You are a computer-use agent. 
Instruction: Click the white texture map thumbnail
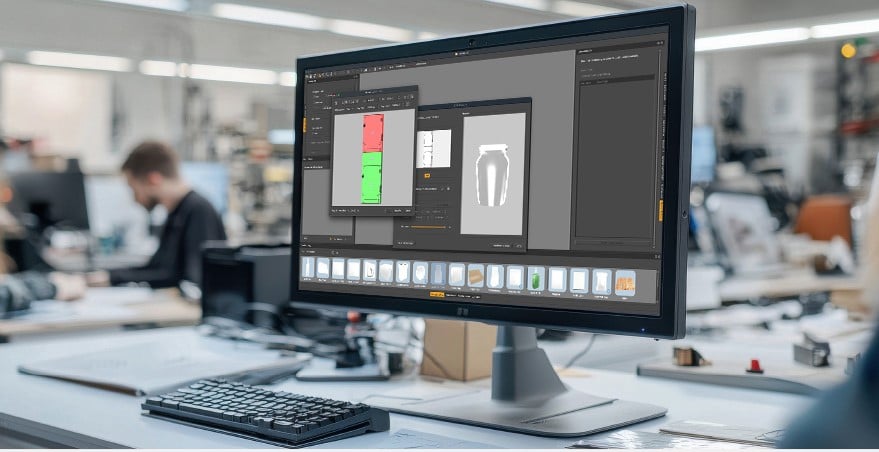(434, 149)
